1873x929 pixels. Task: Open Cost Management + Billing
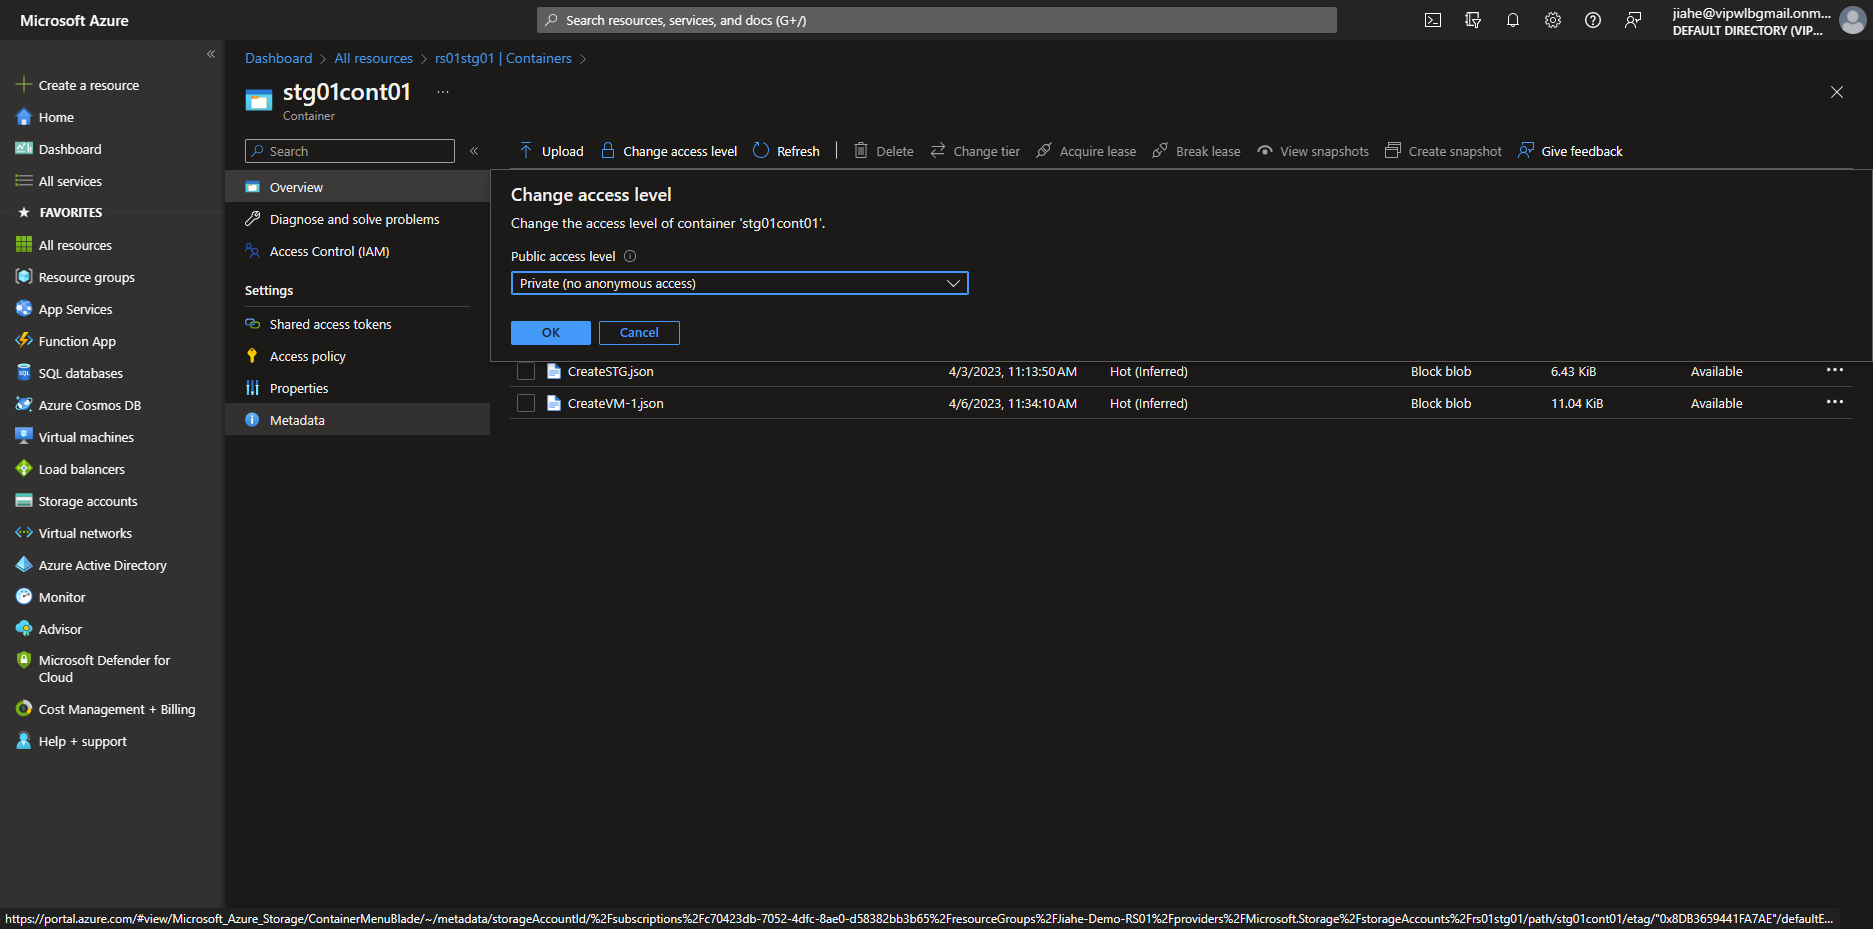(x=112, y=709)
